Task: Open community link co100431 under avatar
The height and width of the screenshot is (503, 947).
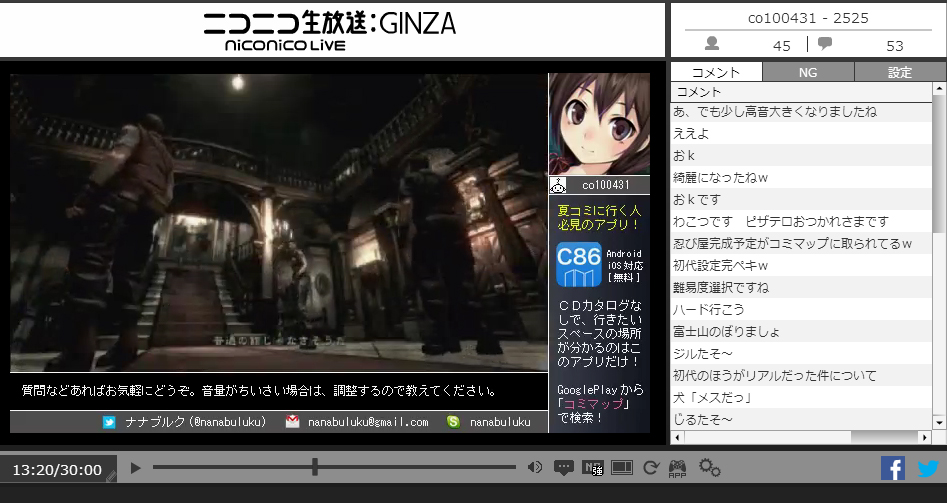Action: (x=606, y=185)
